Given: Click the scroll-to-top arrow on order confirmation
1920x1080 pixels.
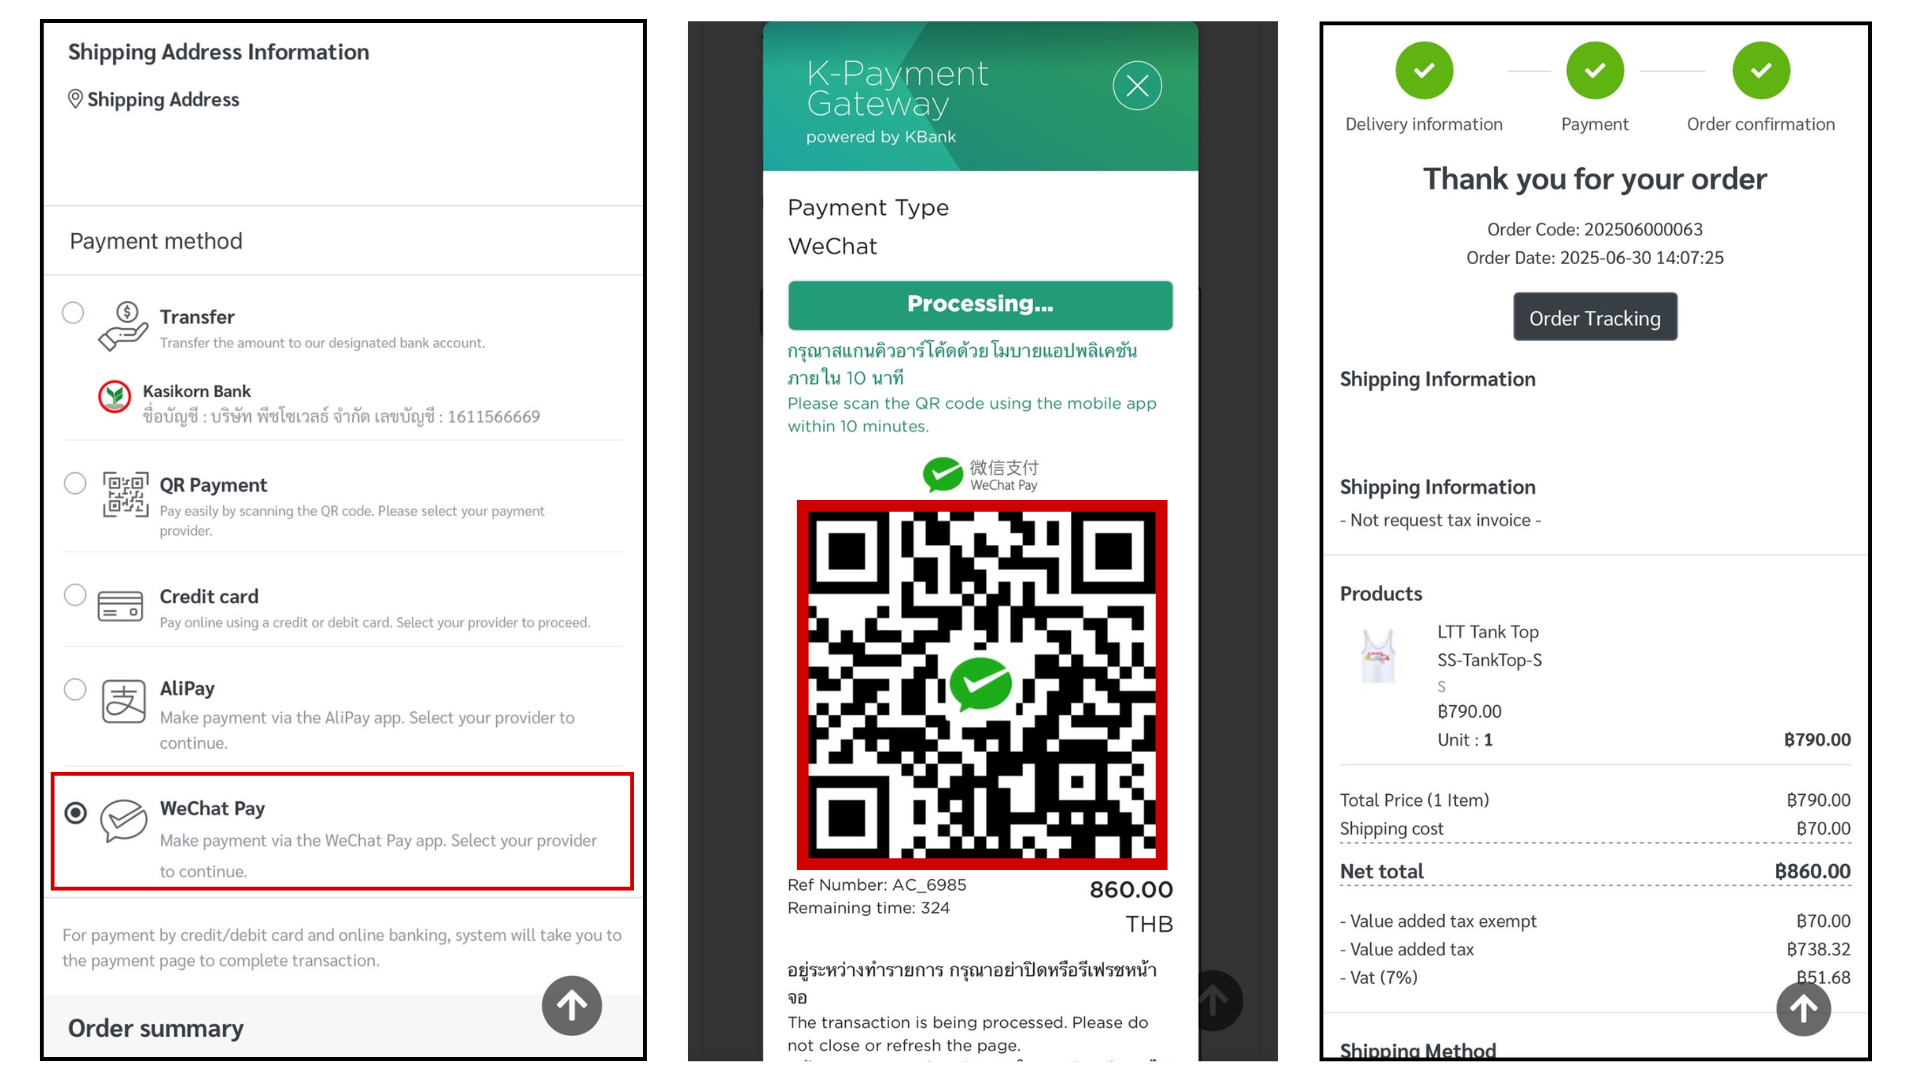Looking at the screenshot, I should (x=1804, y=1008).
